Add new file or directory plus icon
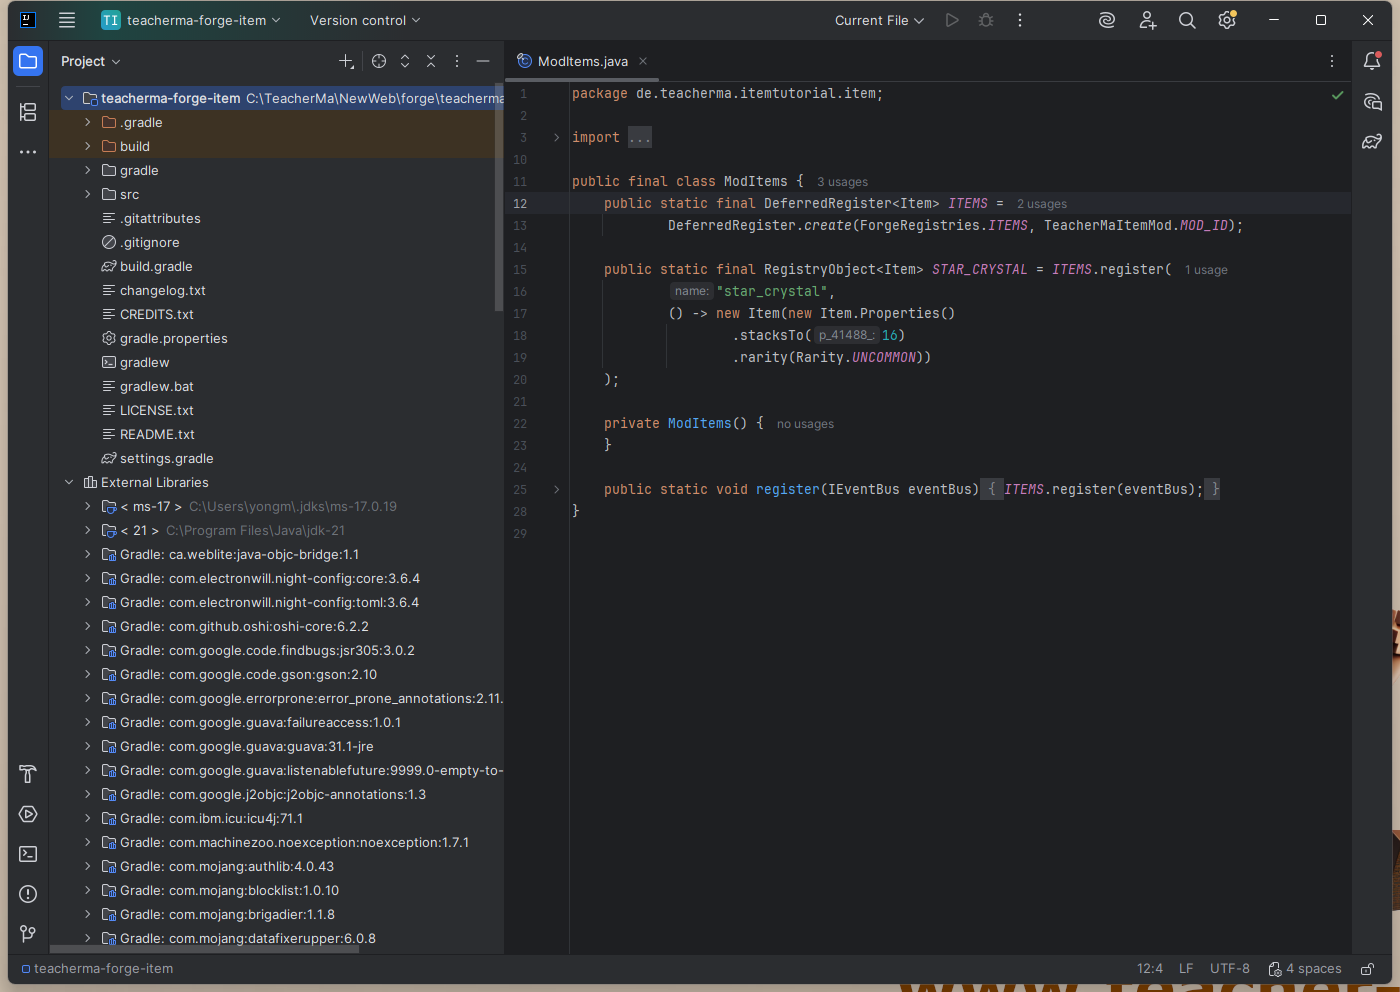1400x992 pixels. tap(346, 61)
